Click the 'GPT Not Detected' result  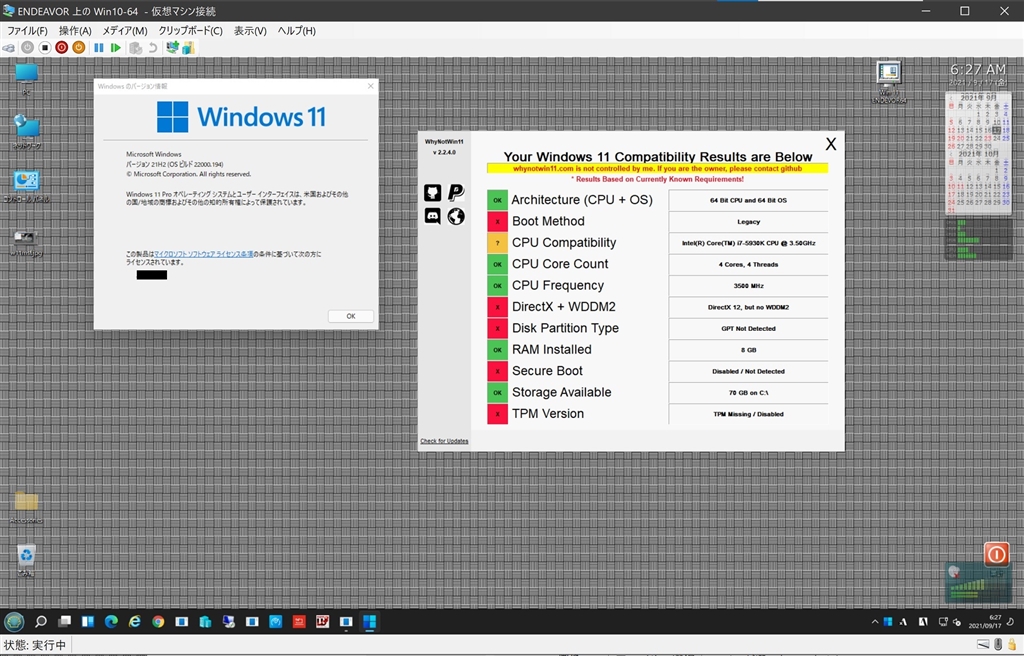(748, 329)
